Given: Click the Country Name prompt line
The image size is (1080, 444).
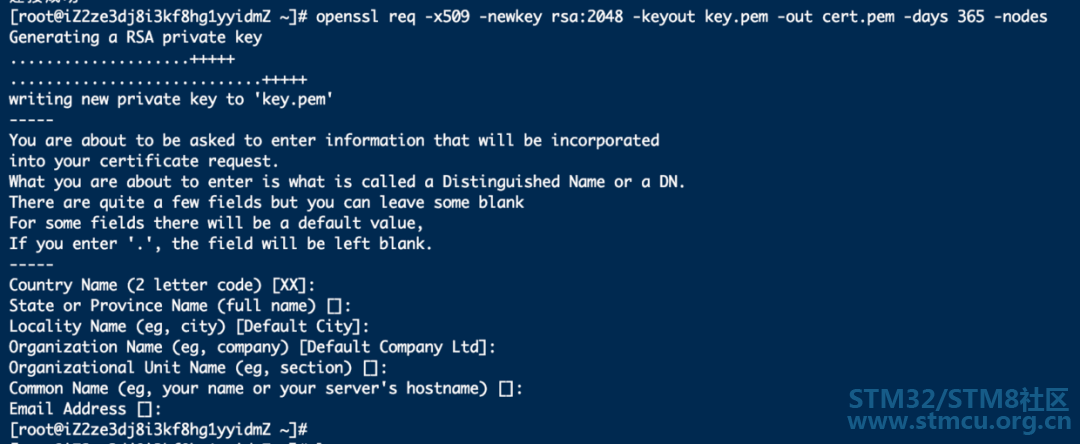Looking at the screenshot, I should tap(162, 285).
